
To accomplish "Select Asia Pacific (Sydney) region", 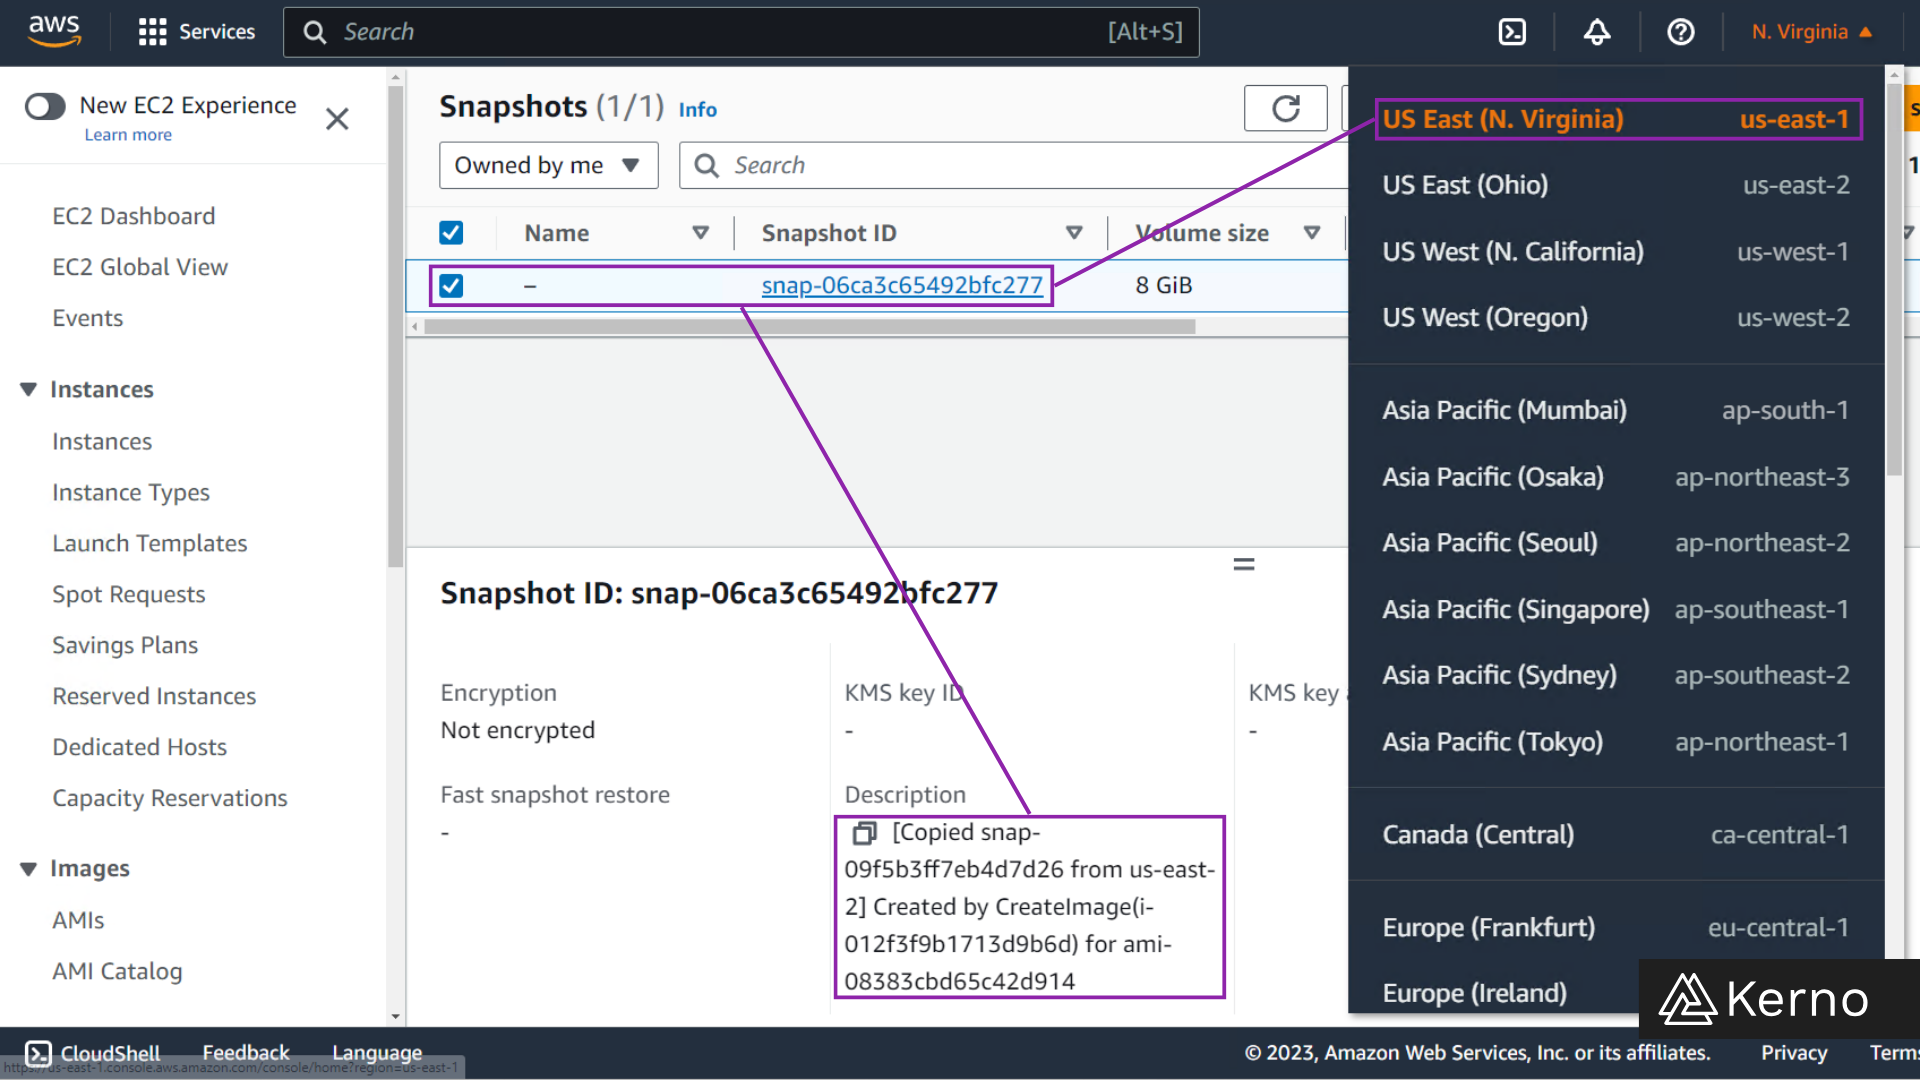I will coord(1616,675).
